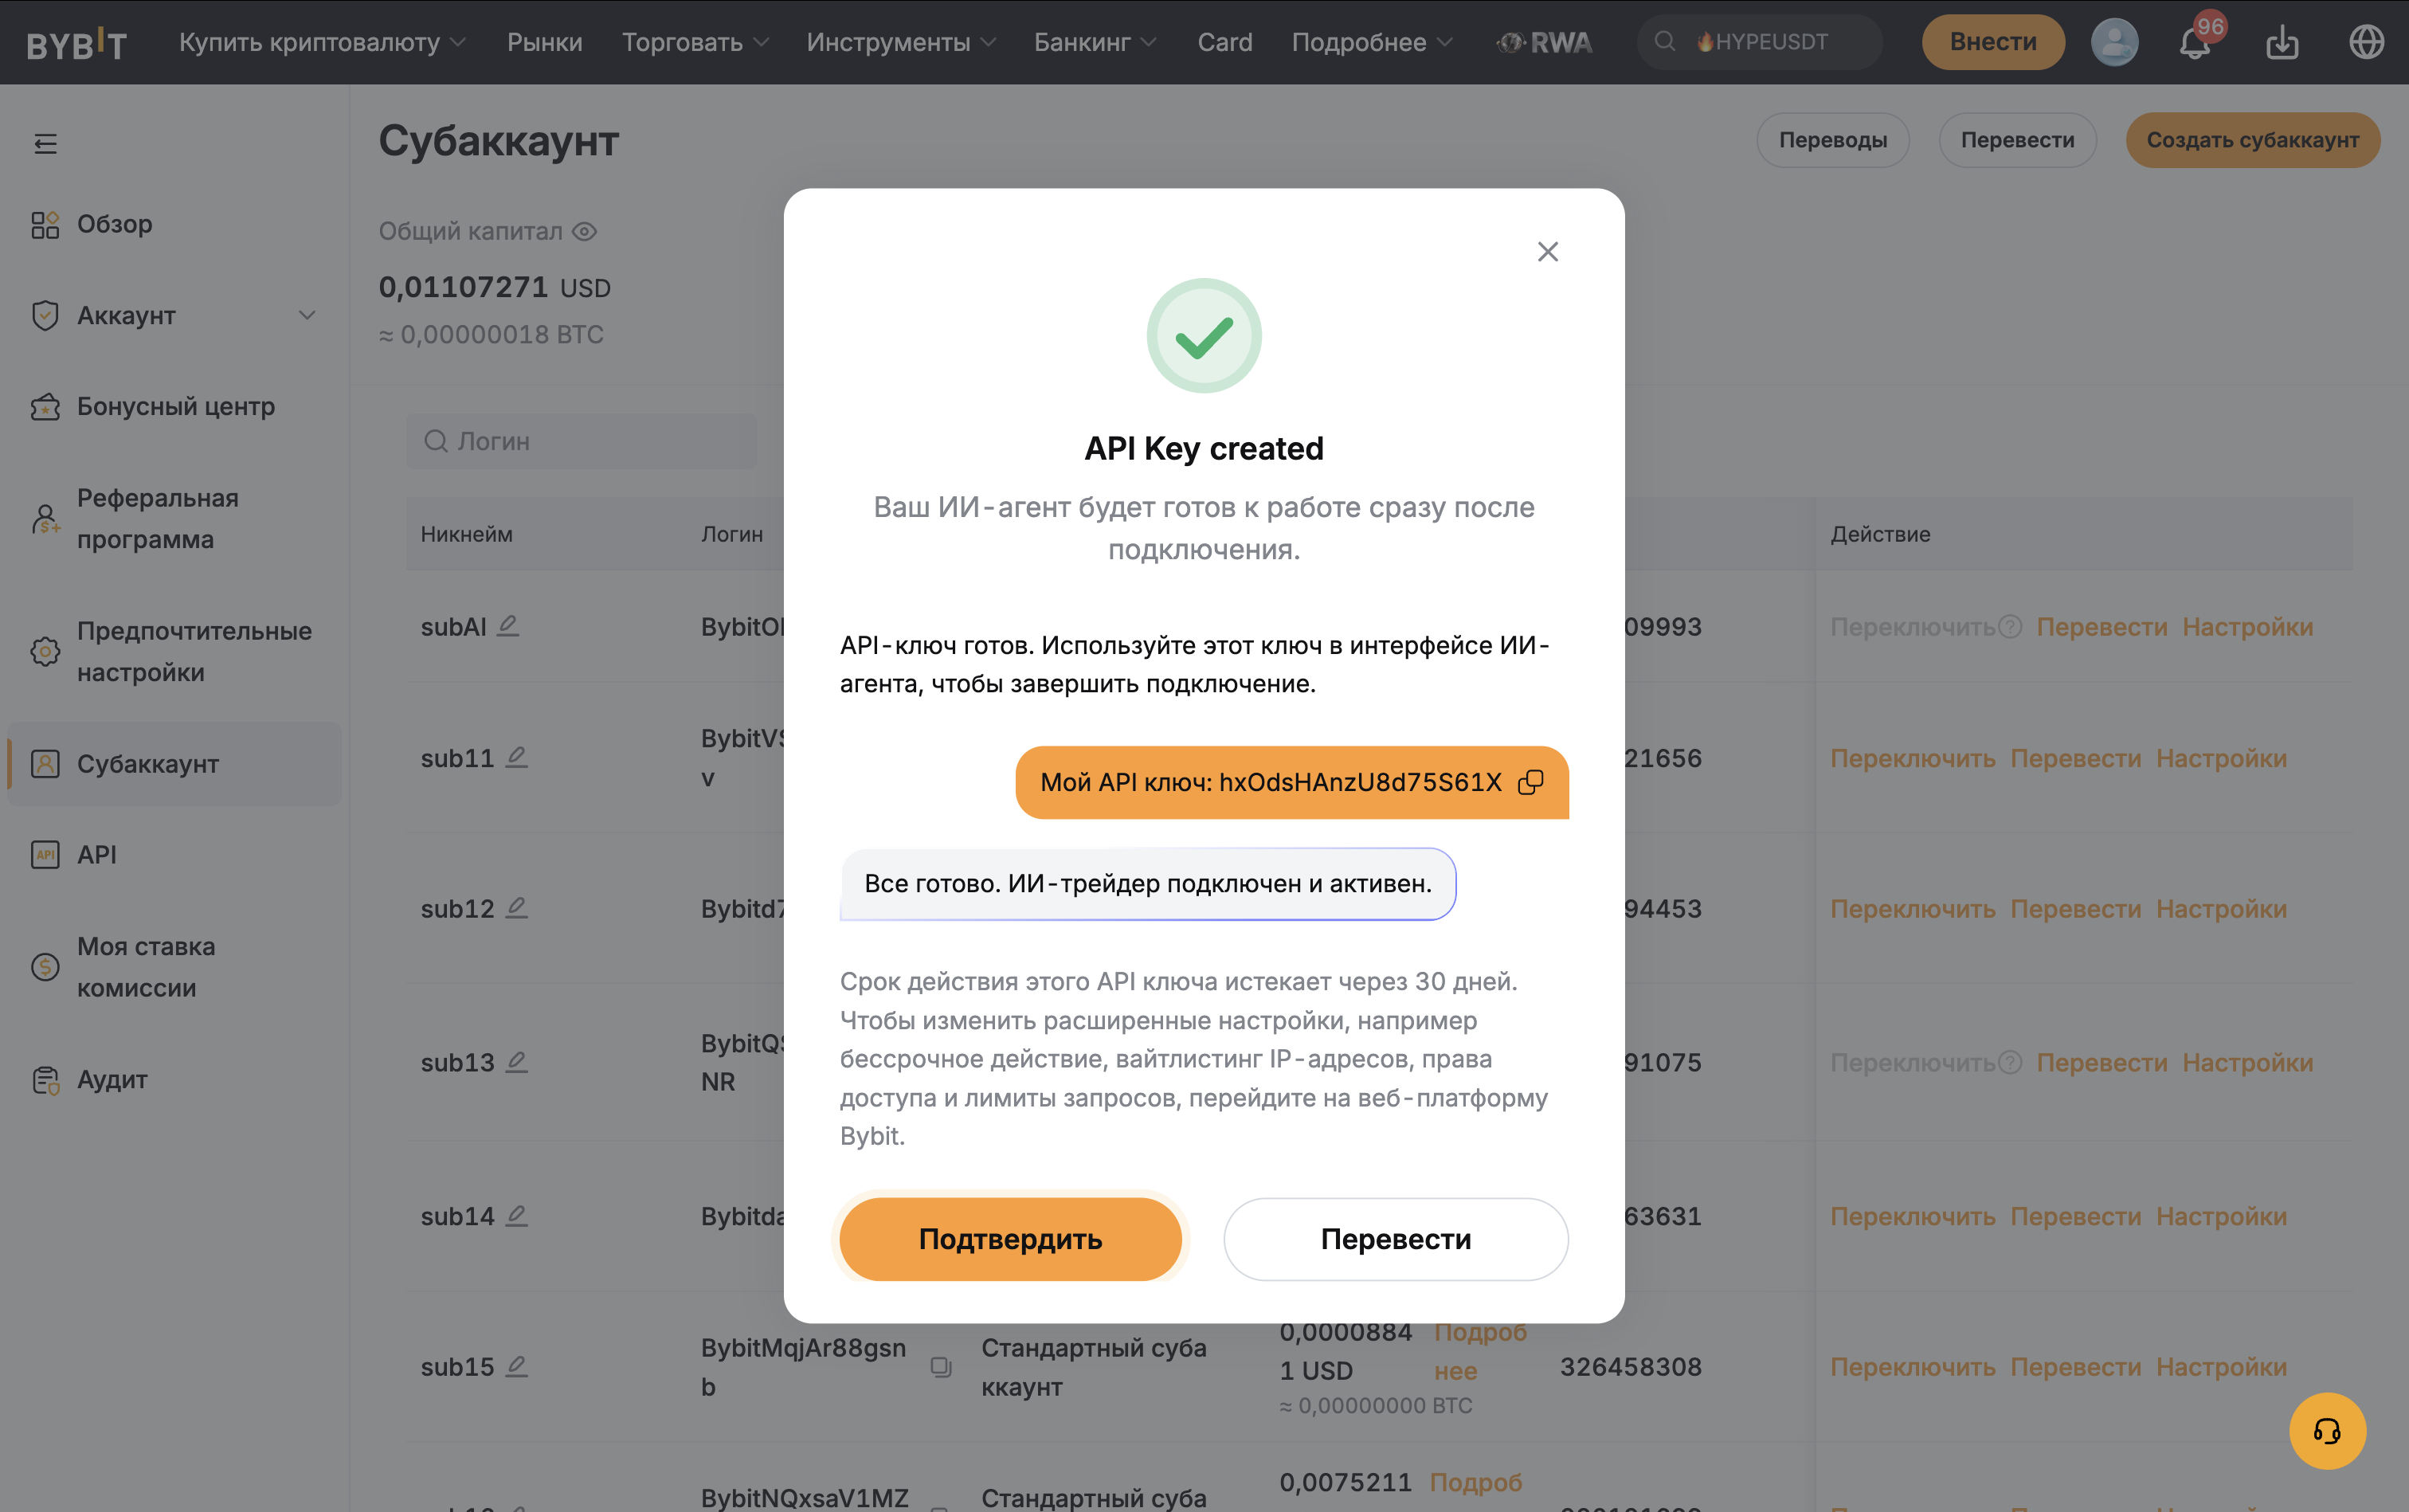This screenshot has height=1512, width=2409.
Task: Click the Перевести button in the dialog
Action: click(1395, 1239)
